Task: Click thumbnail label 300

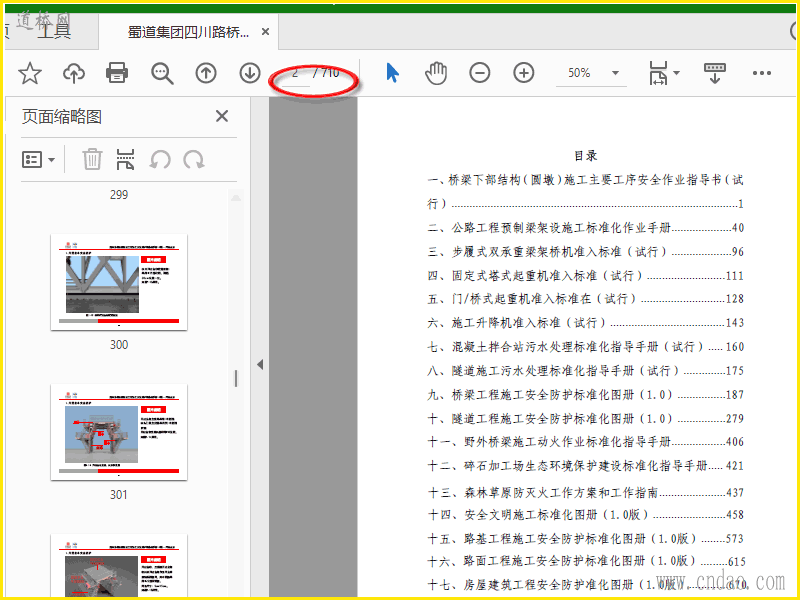Action: pyautogui.click(x=119, y=344)
